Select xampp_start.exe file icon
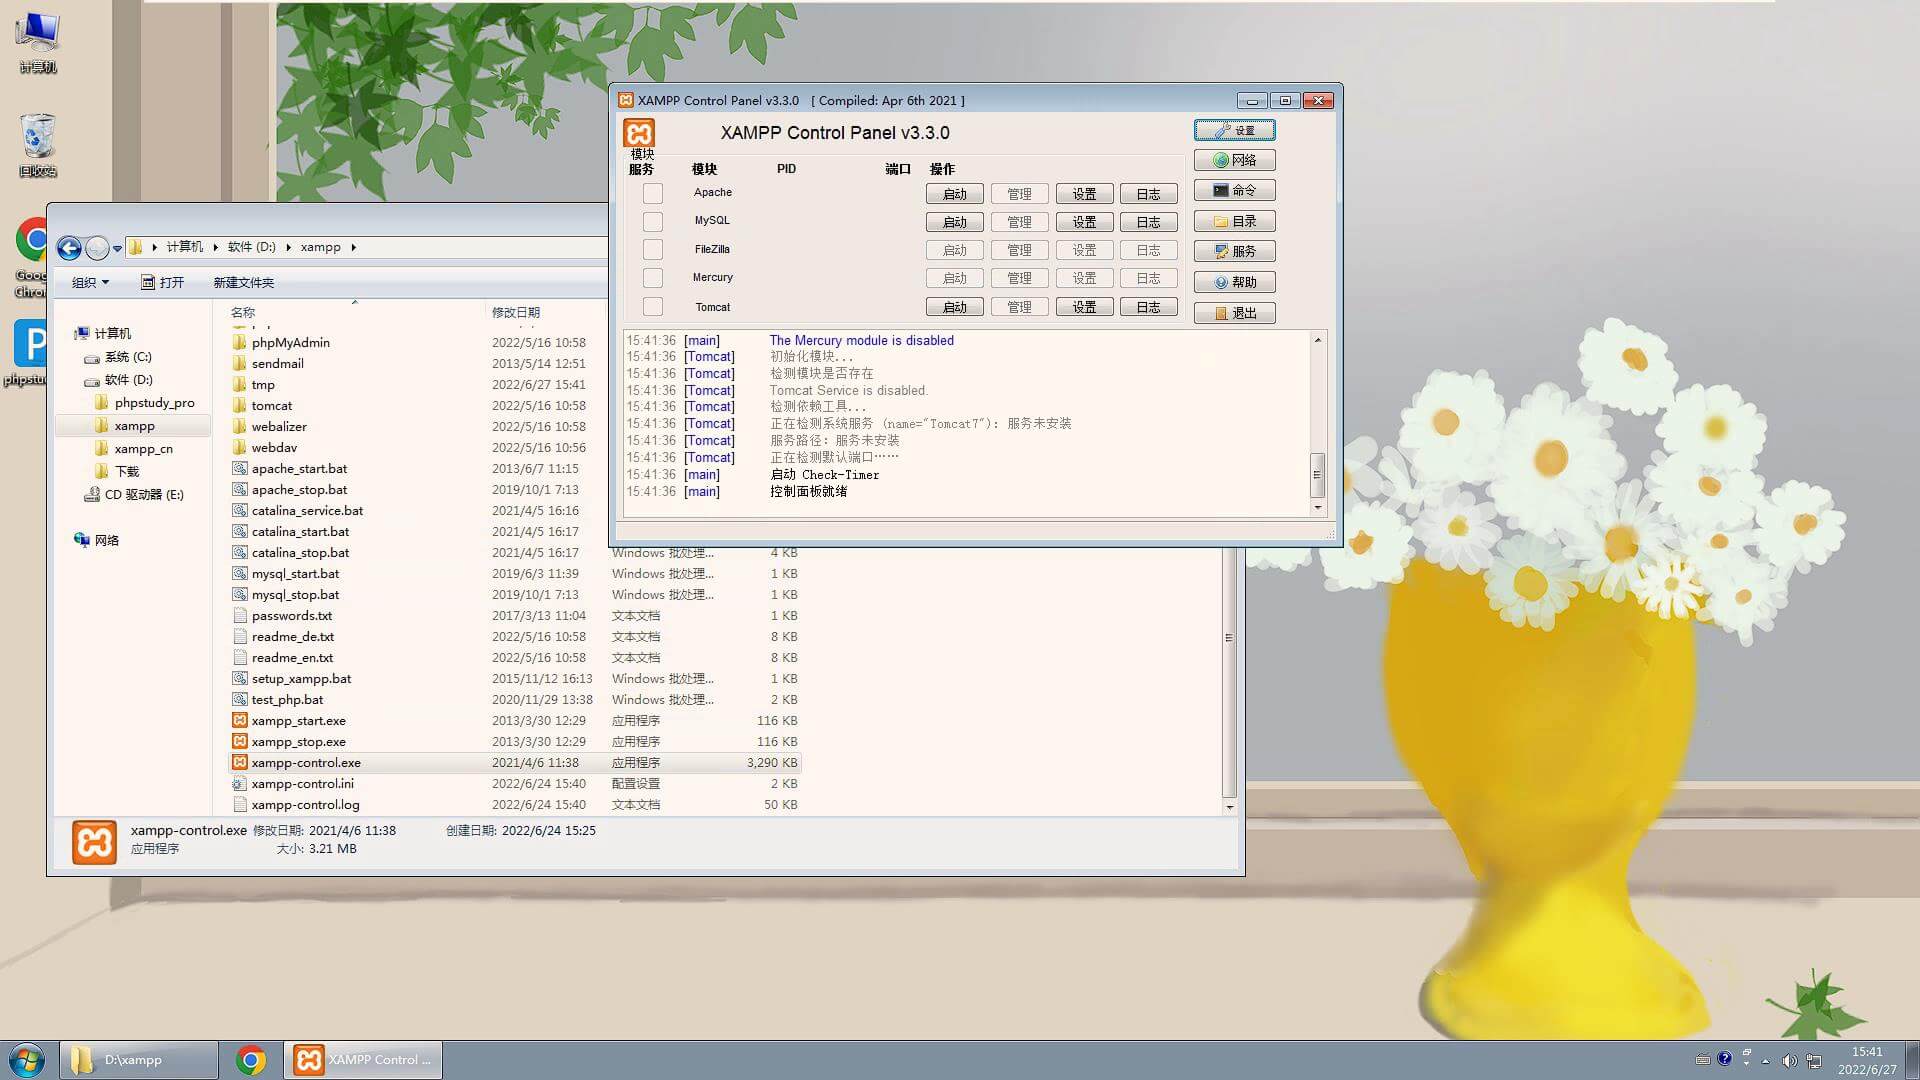Image resolution: width=1920 pixels, height=1080 pixels. [x=240, y=720]
